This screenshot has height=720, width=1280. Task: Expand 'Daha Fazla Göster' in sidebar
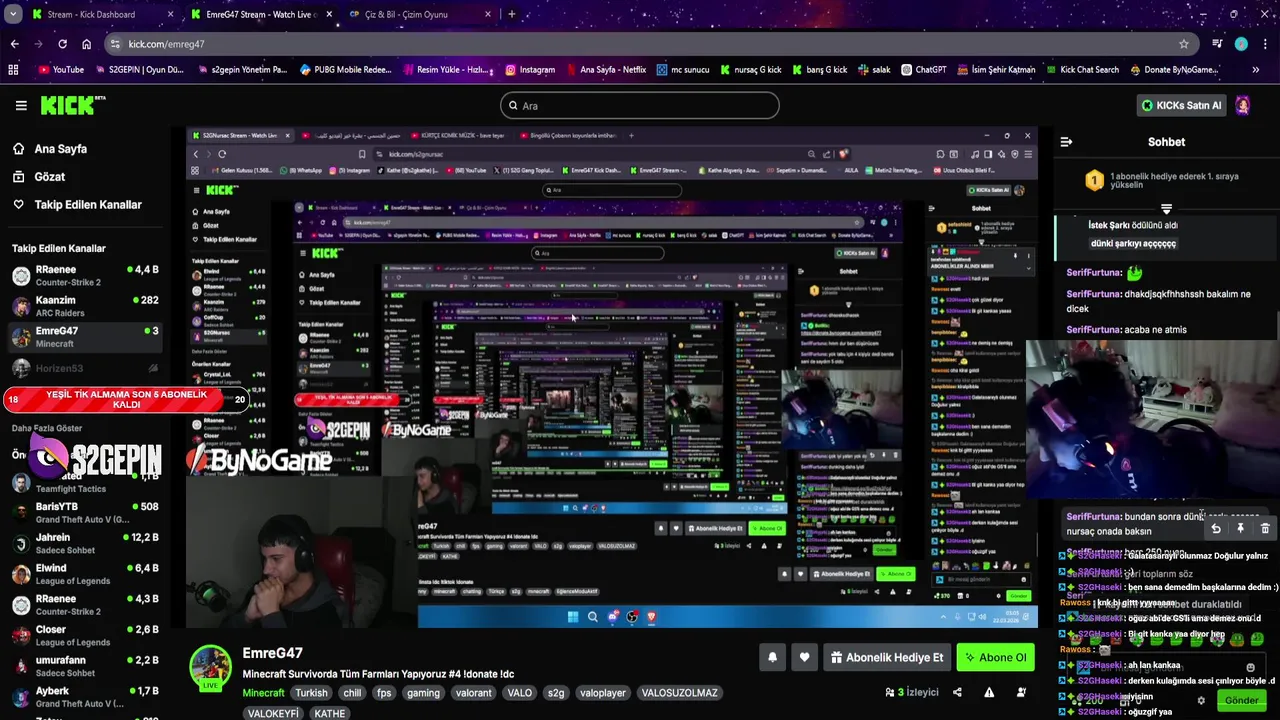47,428
